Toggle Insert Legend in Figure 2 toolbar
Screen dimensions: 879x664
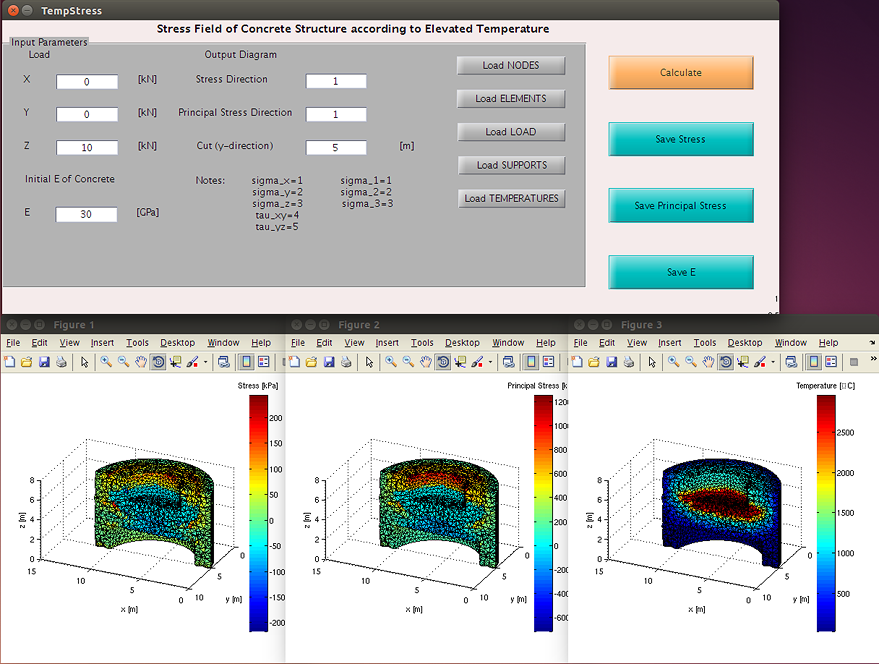pyautogui.click(x=548, y=362)
